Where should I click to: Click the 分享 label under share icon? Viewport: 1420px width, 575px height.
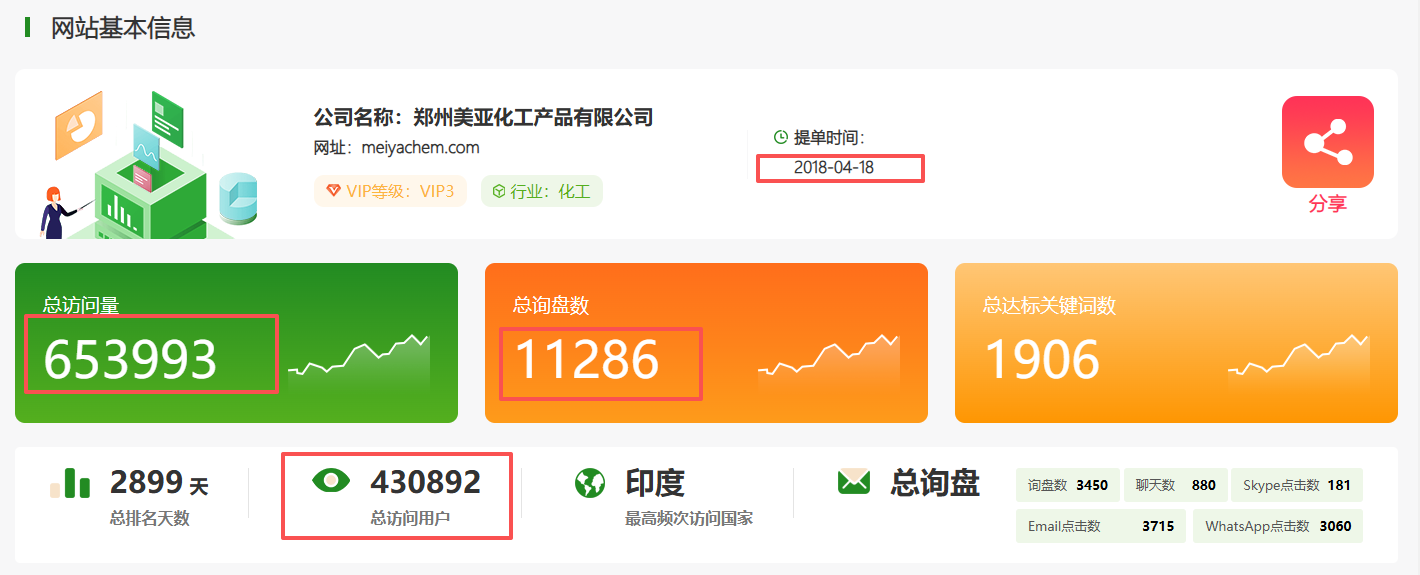pos(1327,204)
